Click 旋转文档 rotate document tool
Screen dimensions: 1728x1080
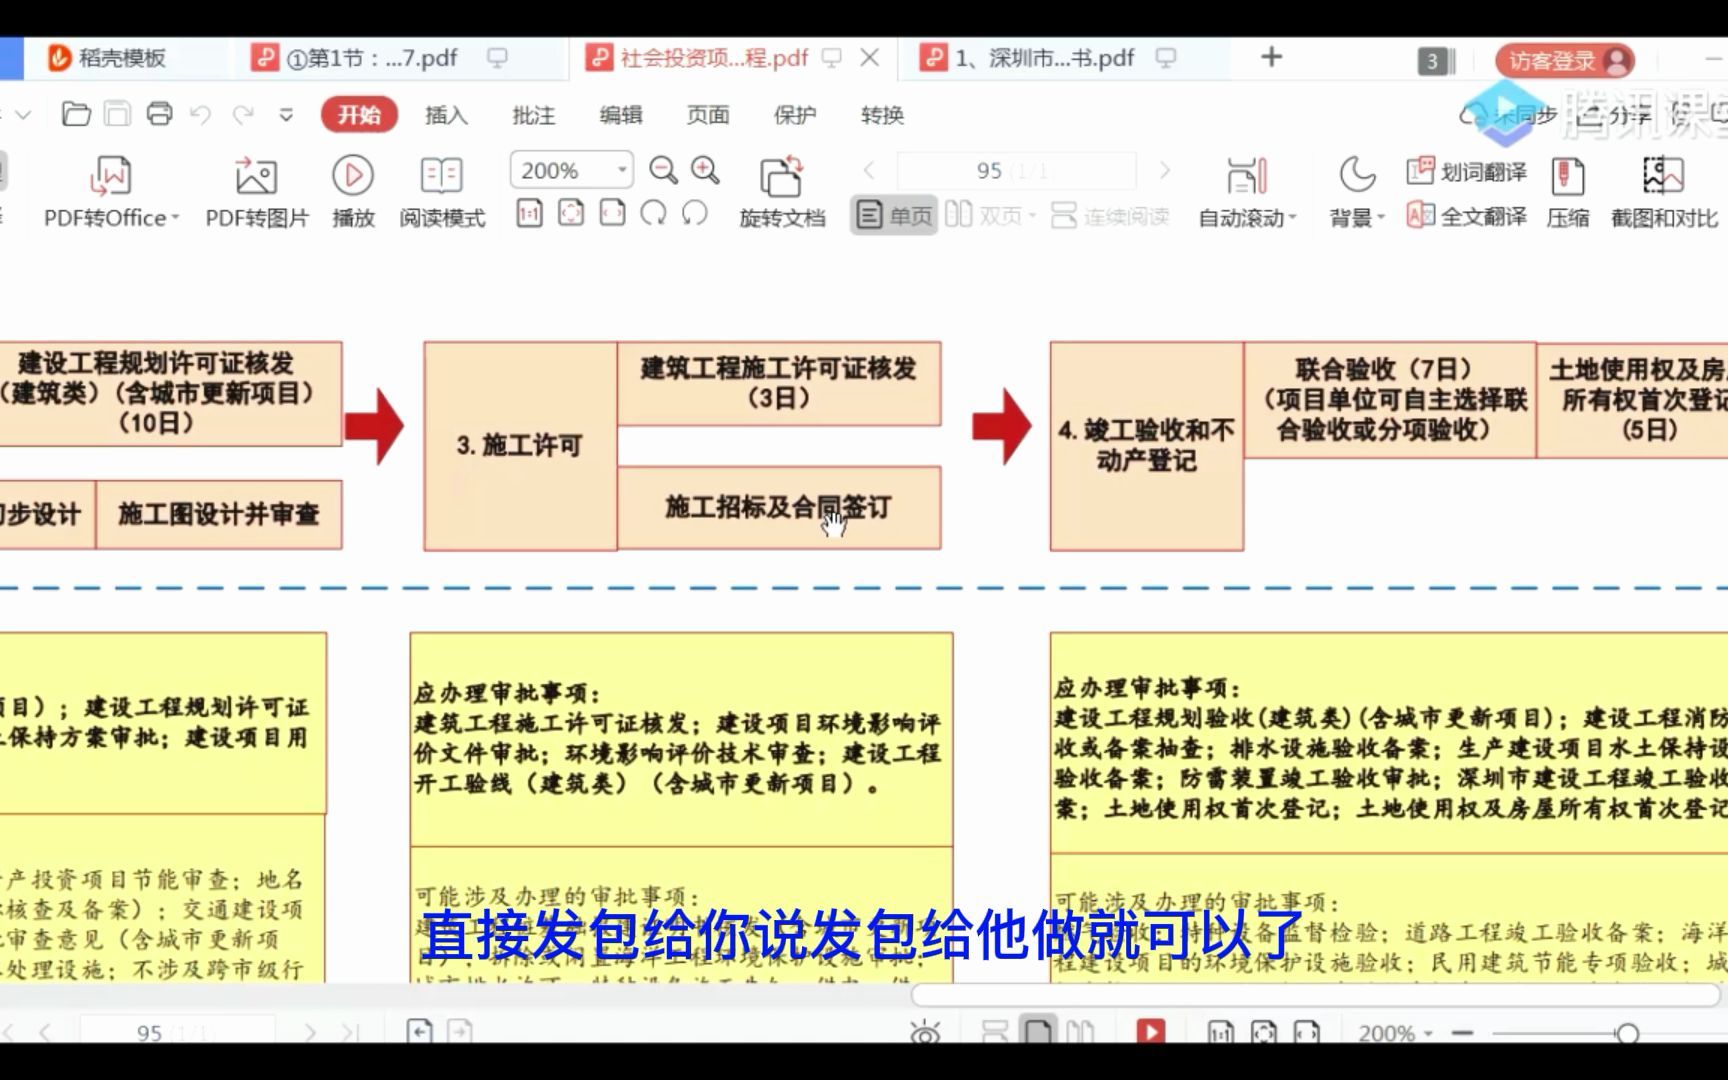782,192
